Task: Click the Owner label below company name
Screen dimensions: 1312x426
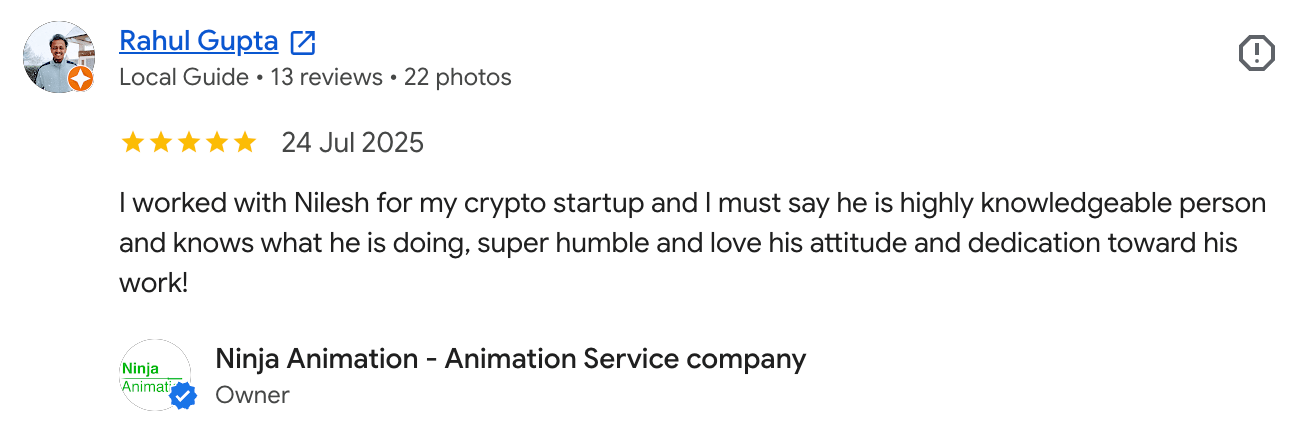Action: [x=252, y=395]
